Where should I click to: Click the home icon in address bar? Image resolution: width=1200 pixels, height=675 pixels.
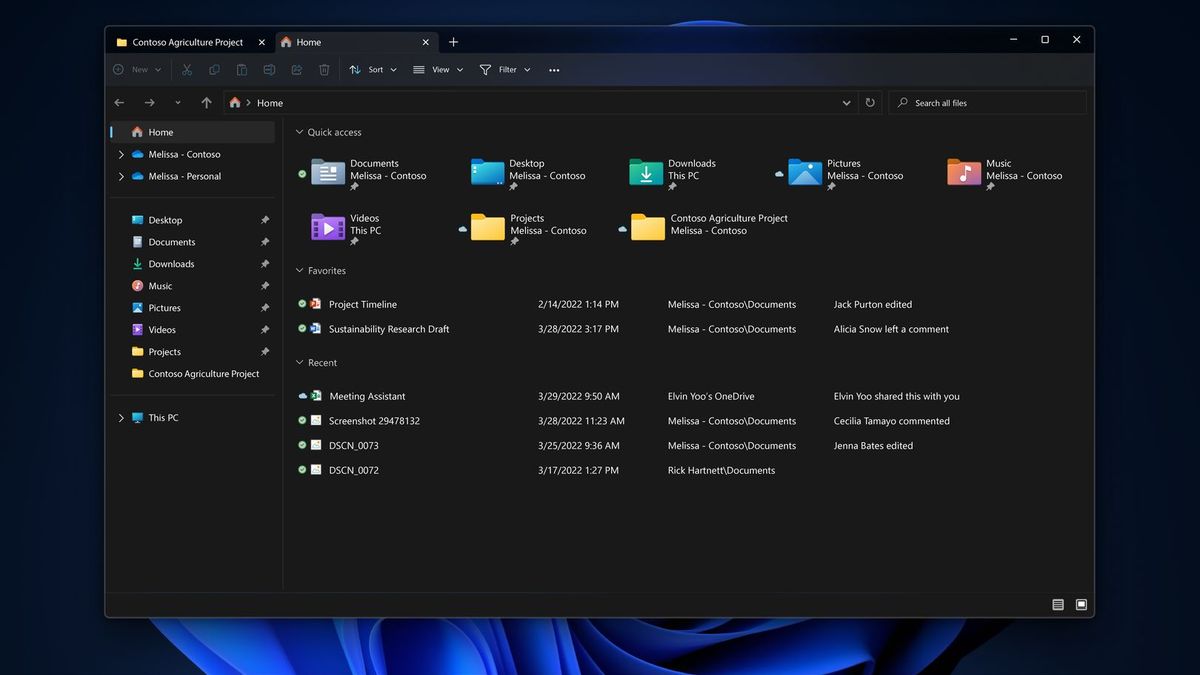235,103
